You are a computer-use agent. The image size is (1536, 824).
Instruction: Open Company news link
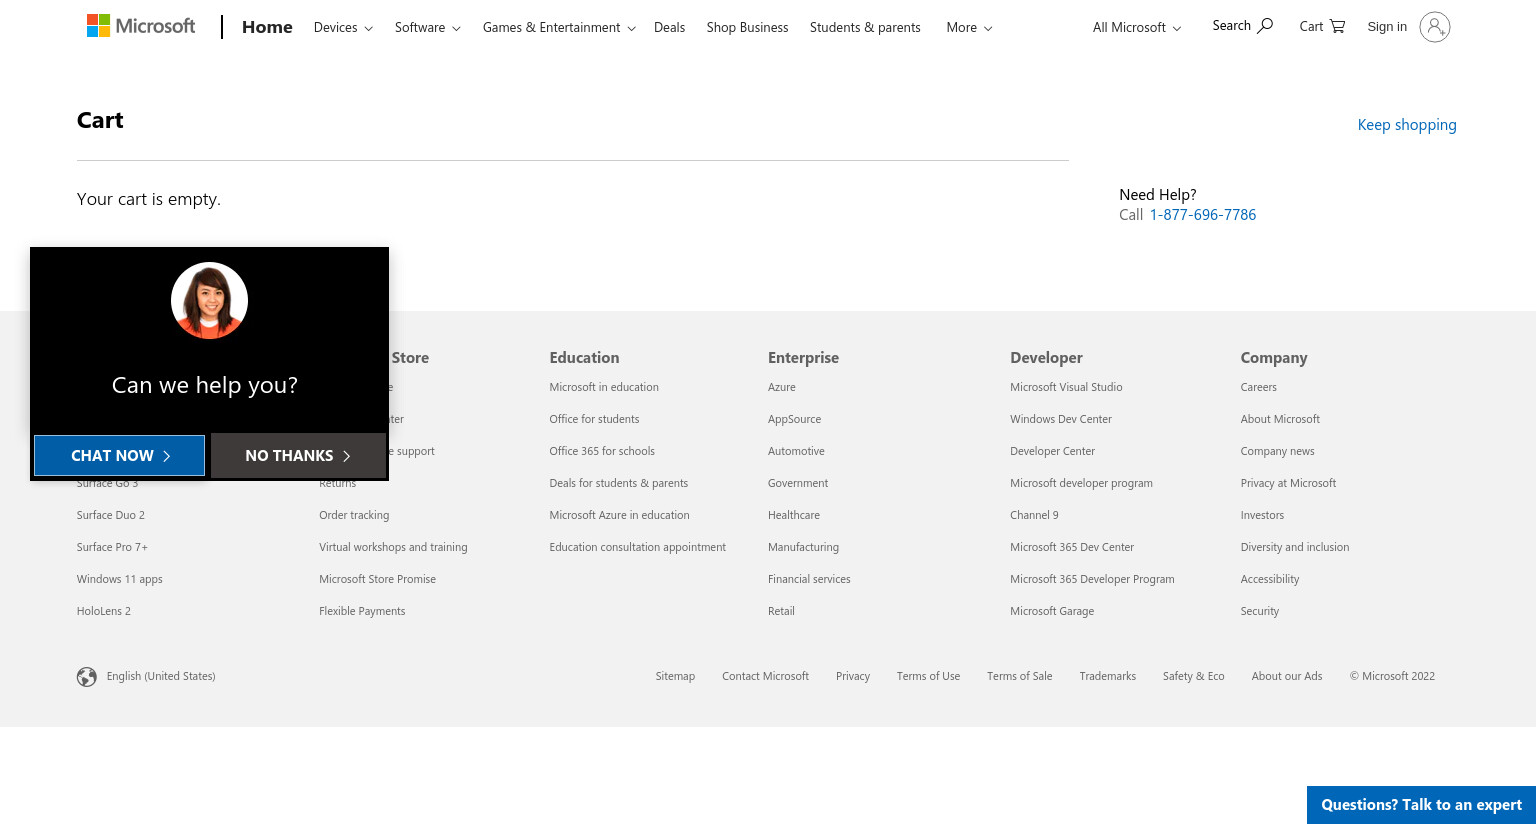[1277, 451]
